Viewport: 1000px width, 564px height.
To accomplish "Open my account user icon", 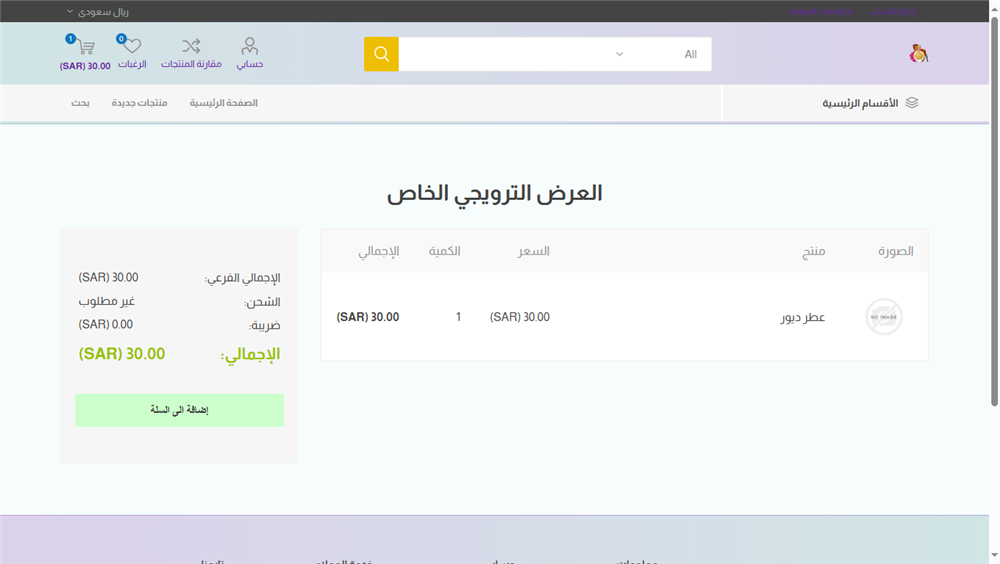I will 250,46.
